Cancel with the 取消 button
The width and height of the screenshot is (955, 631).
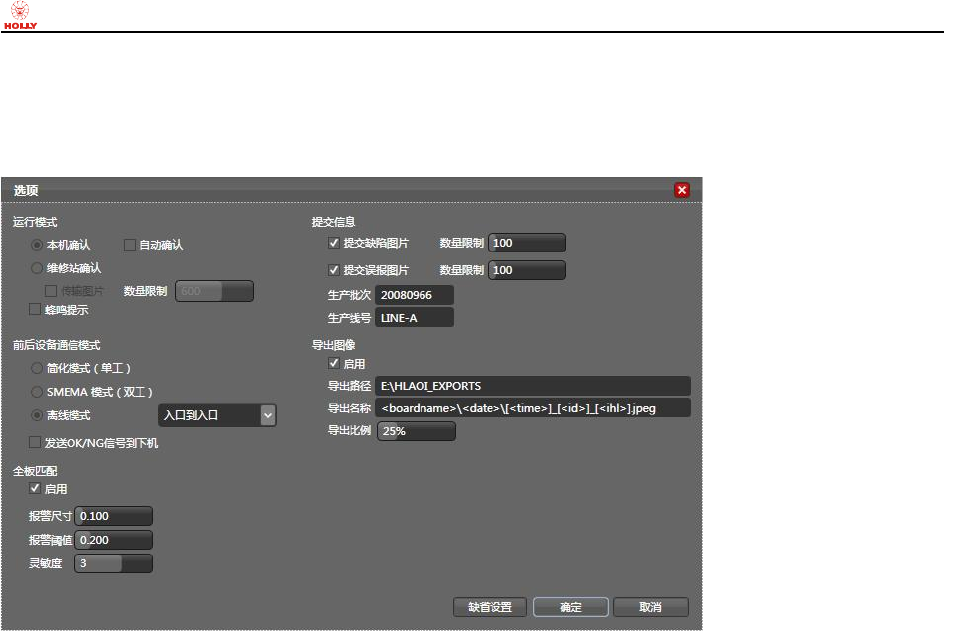(650, 607)
